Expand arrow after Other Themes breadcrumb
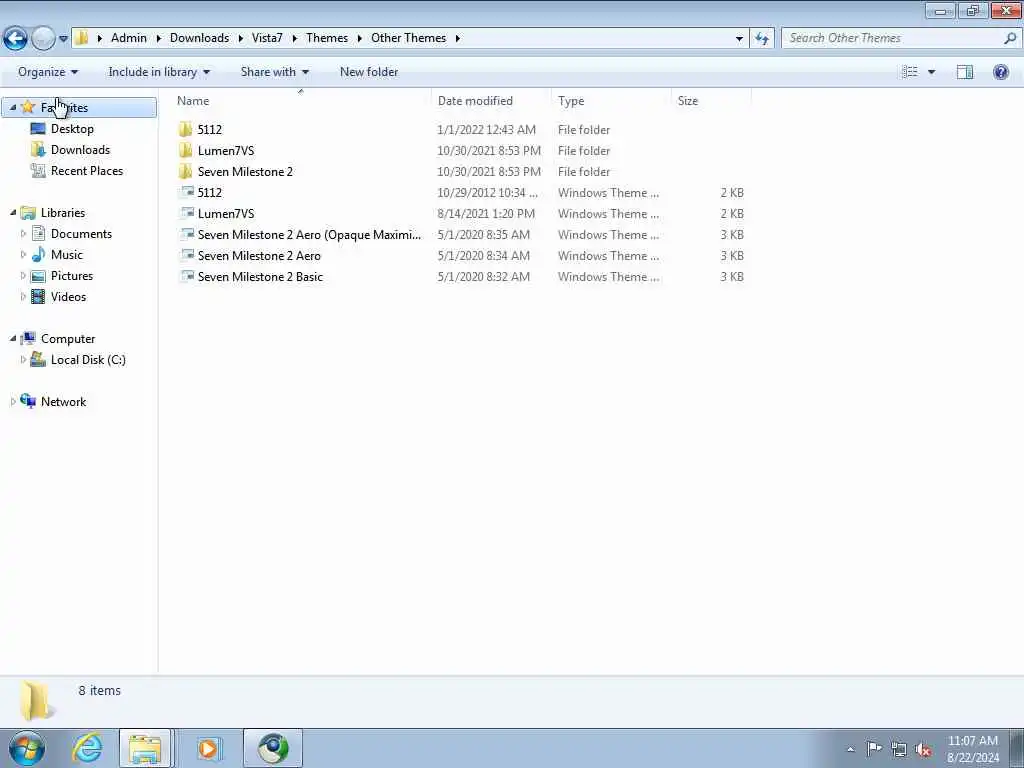 tap(458, 39)
